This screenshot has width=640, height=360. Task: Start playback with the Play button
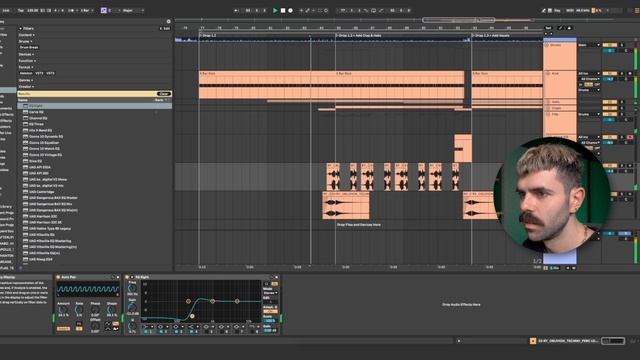pyautogui.click(x=275, y=10)
